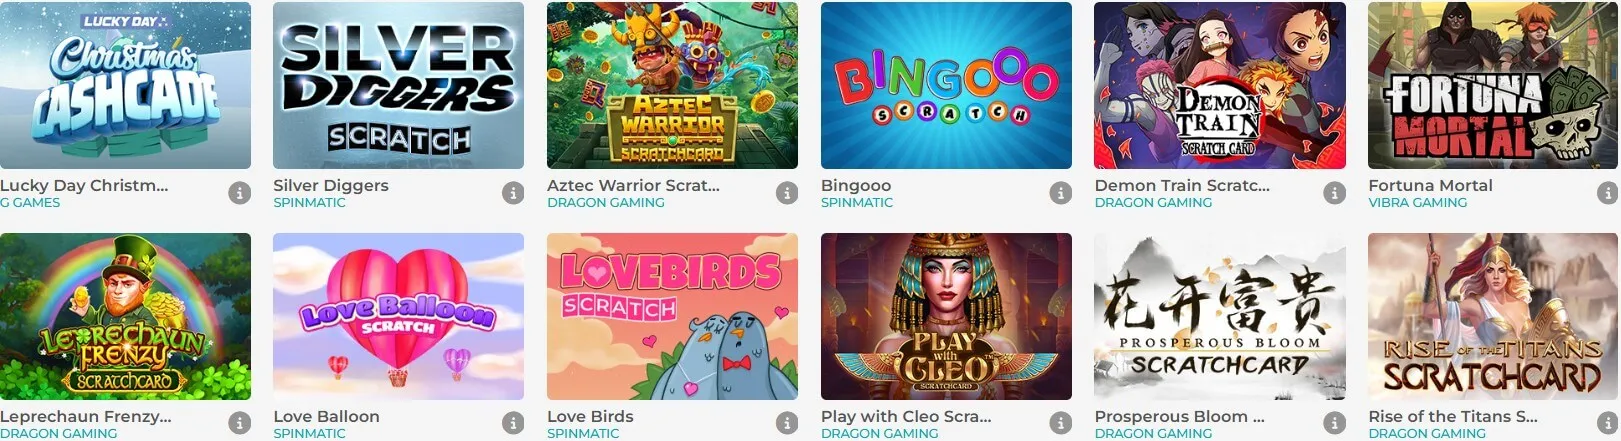Click the Vibra Gaming provider link
Screen dimensions: 1621x441
click(x=1417, y=203)
